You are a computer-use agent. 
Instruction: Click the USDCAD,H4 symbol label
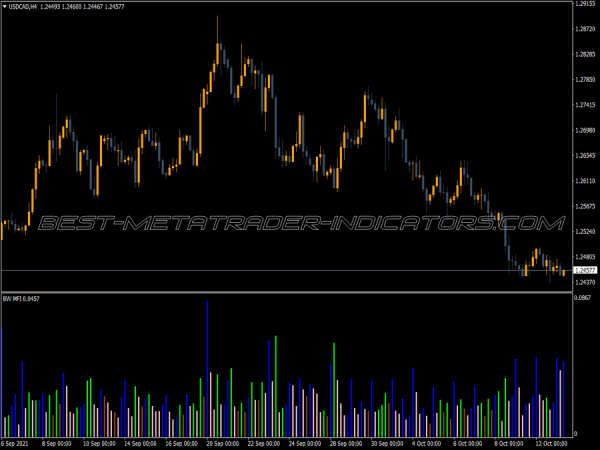(x=23, y=7)
